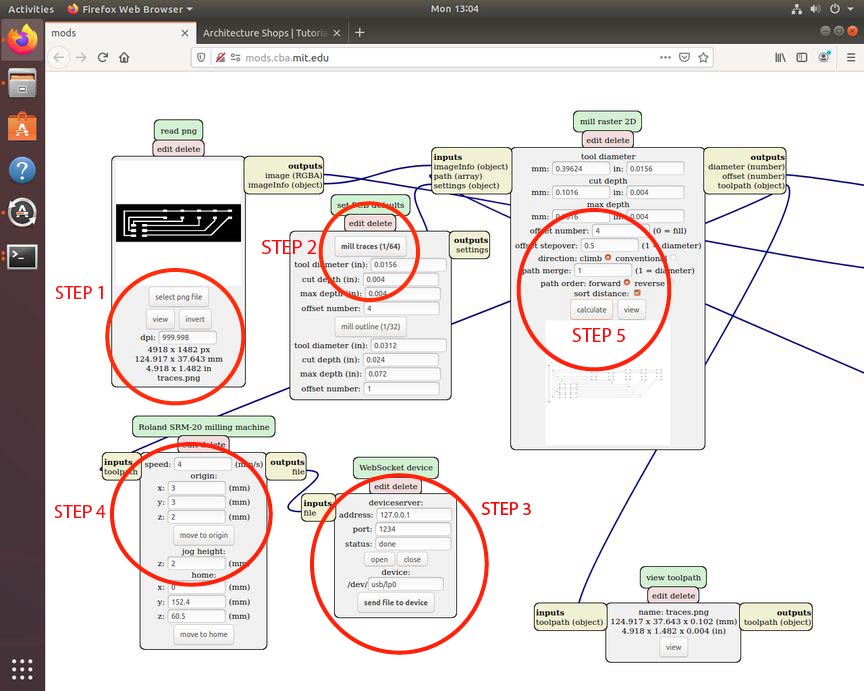Viewport: 864px width, 691px height.
Task: Open the page actions ellipsis menu
Action: point(665,58)
